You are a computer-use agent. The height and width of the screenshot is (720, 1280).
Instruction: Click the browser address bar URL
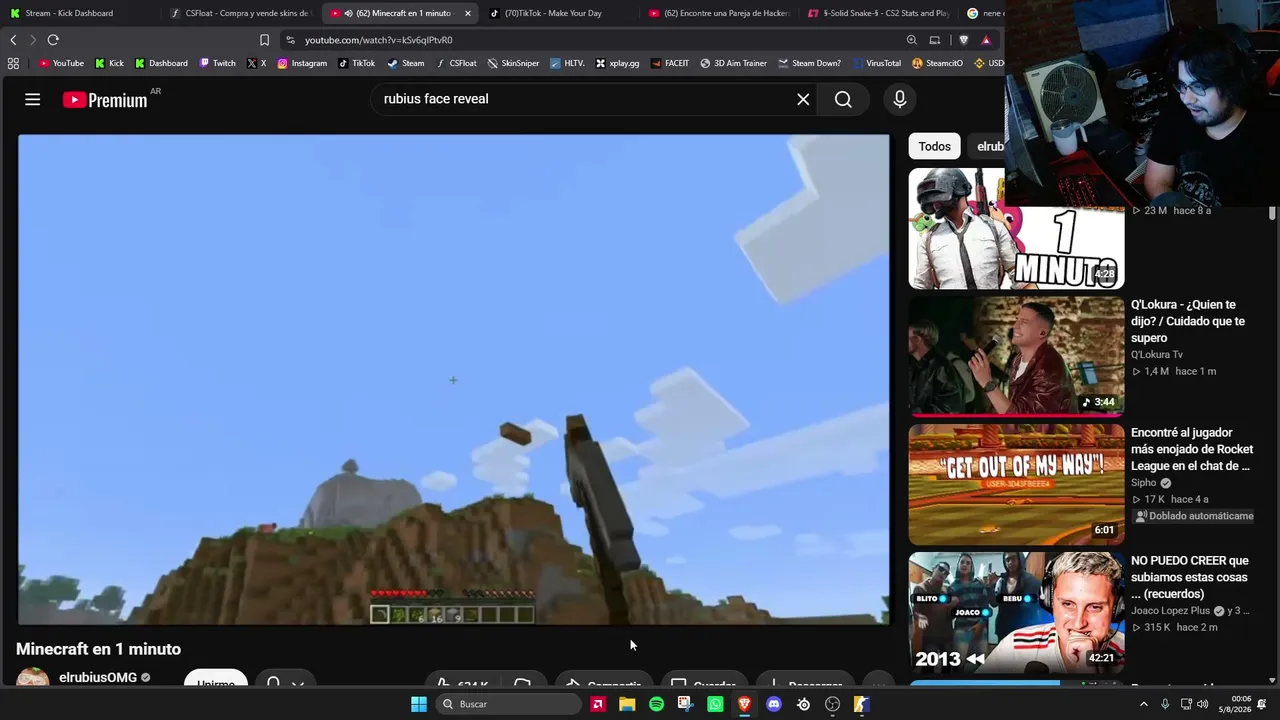(x=378, y=40)
